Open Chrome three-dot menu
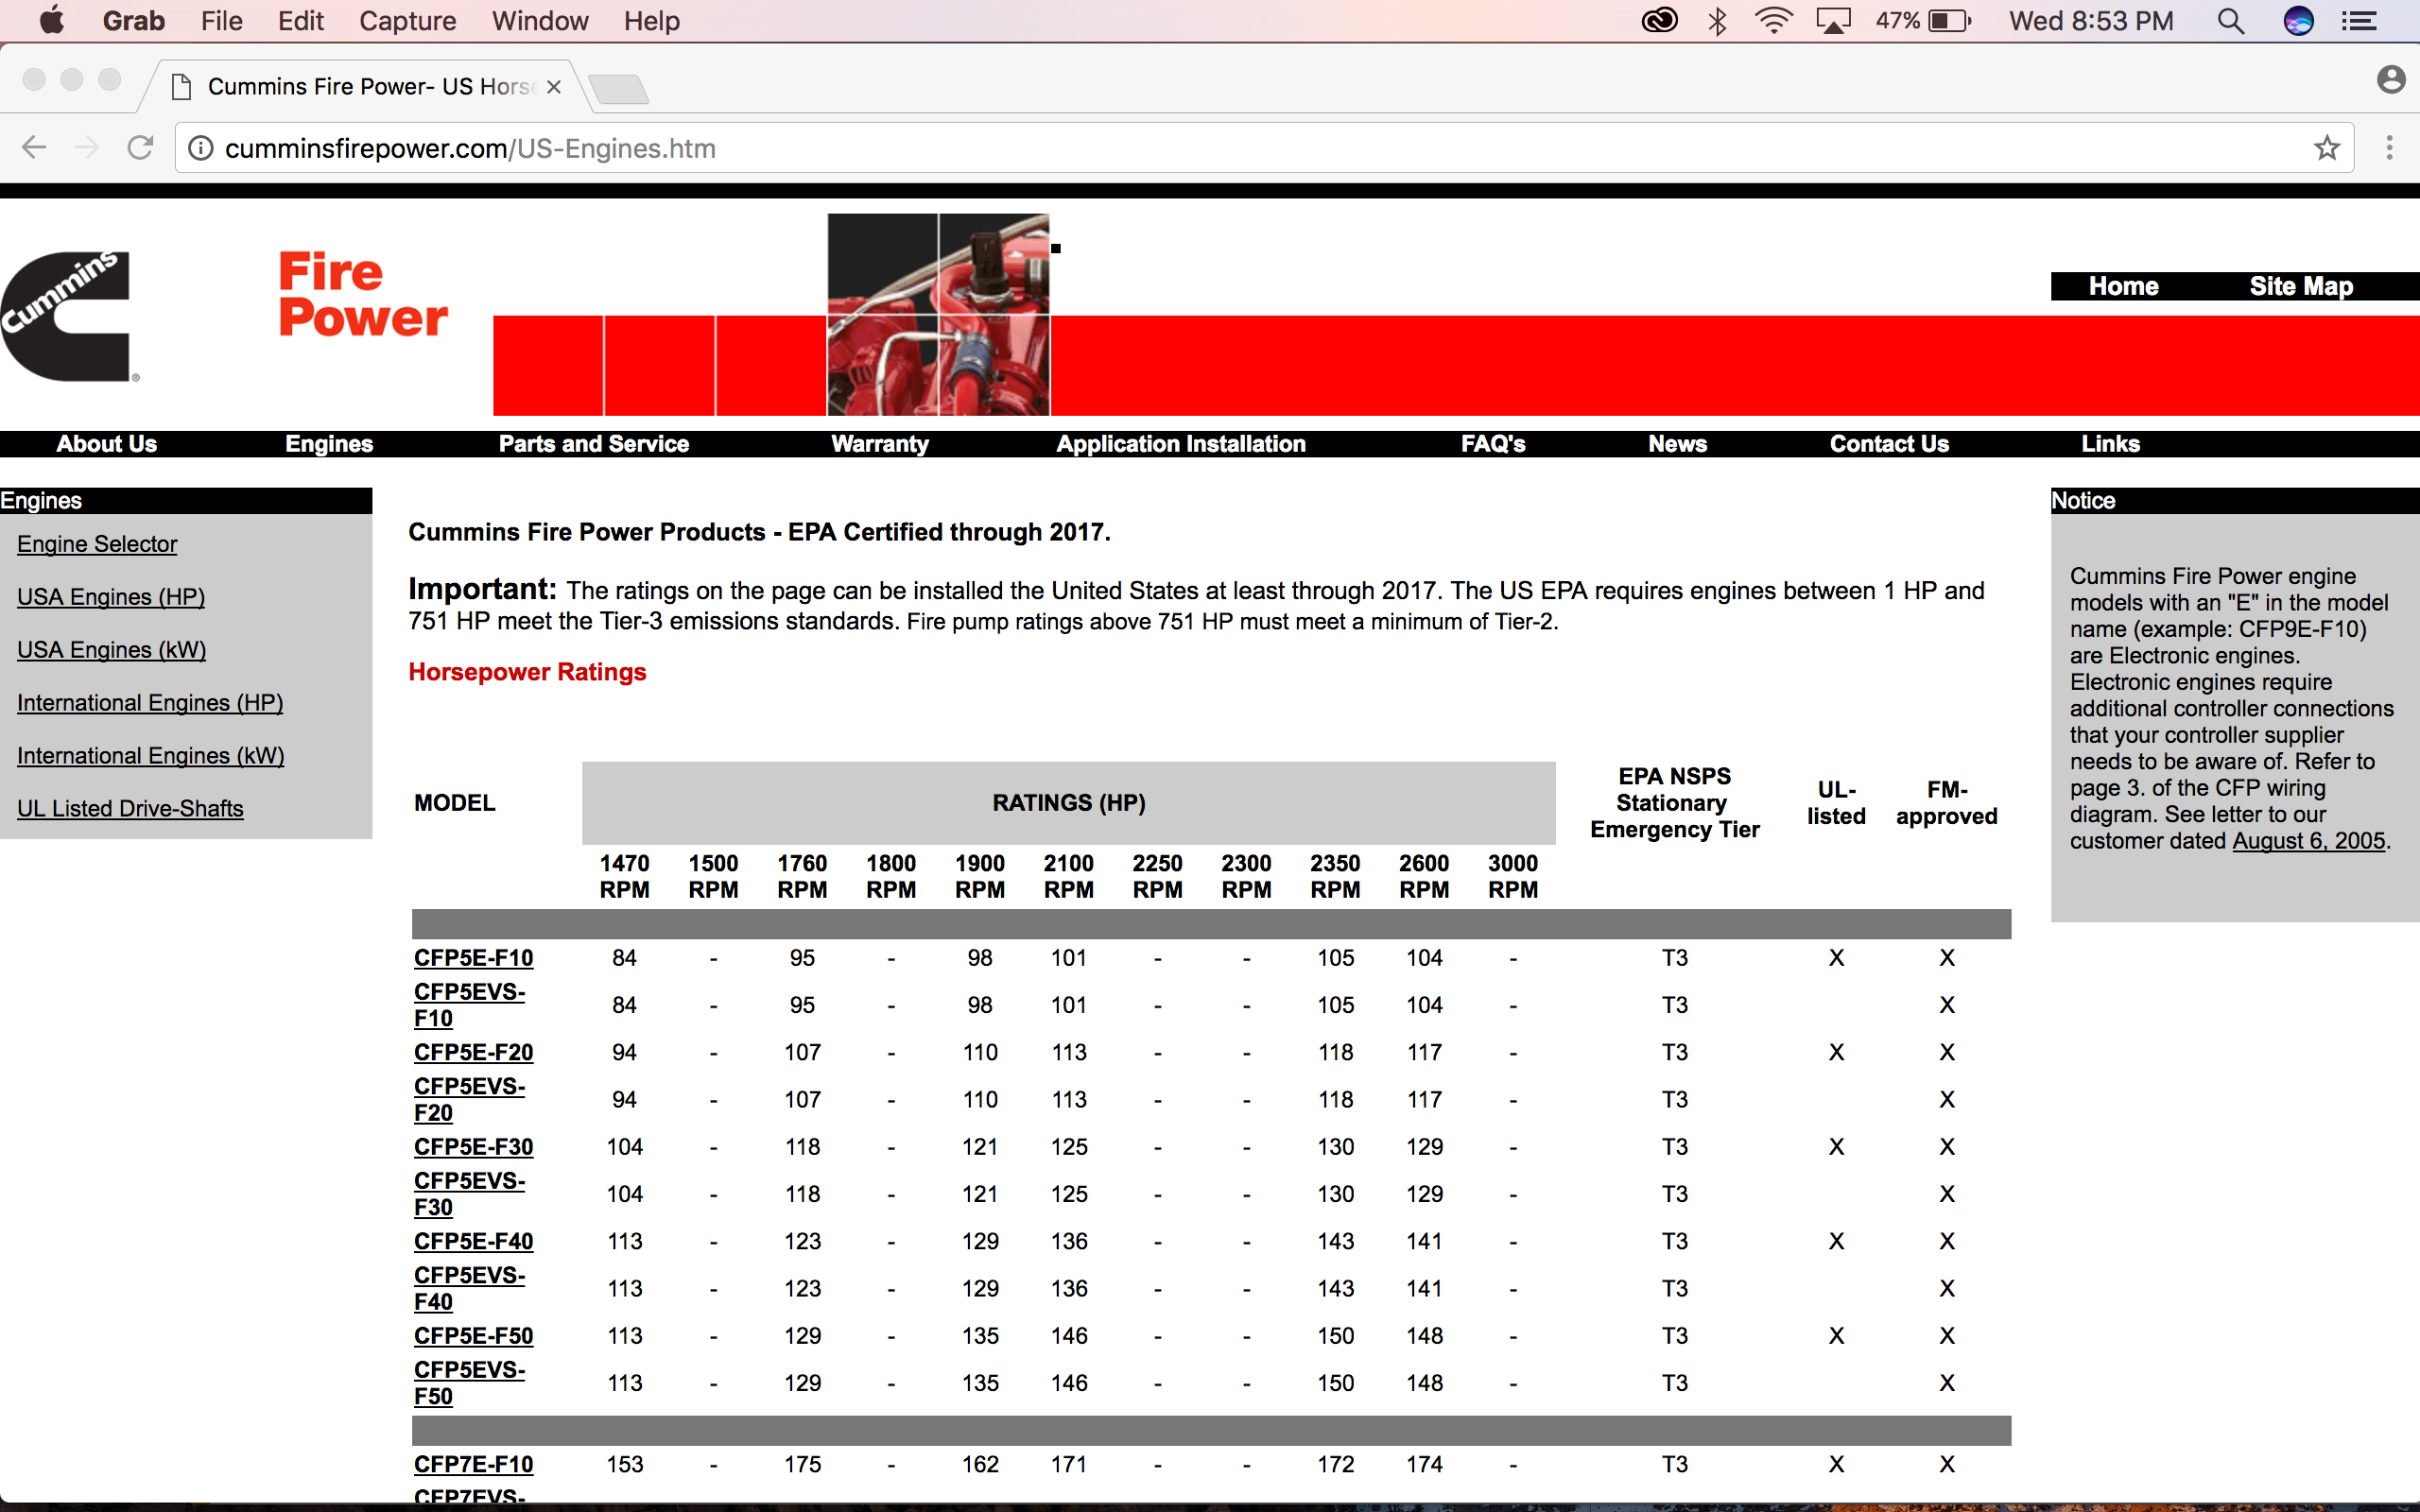2420x1512 pixels. click(x=2389, y=148)
